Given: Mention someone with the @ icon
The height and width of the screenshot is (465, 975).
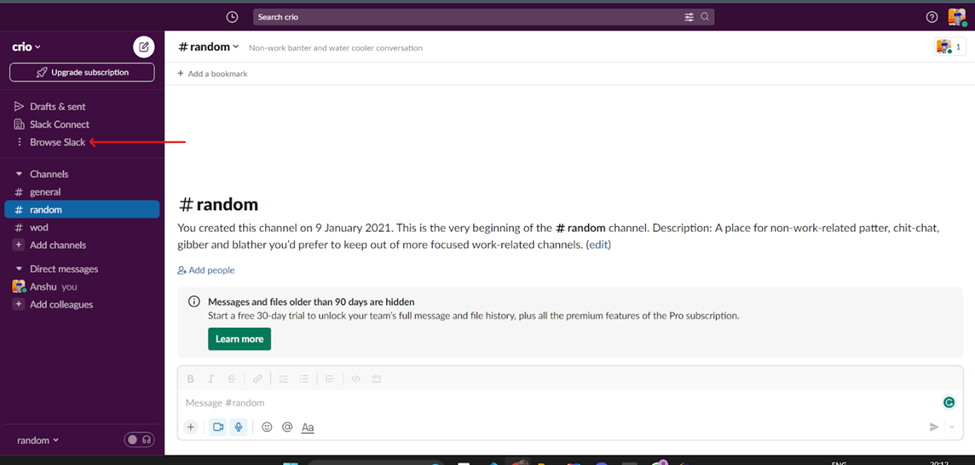Looking at the screenshot, I should [287, 427].
